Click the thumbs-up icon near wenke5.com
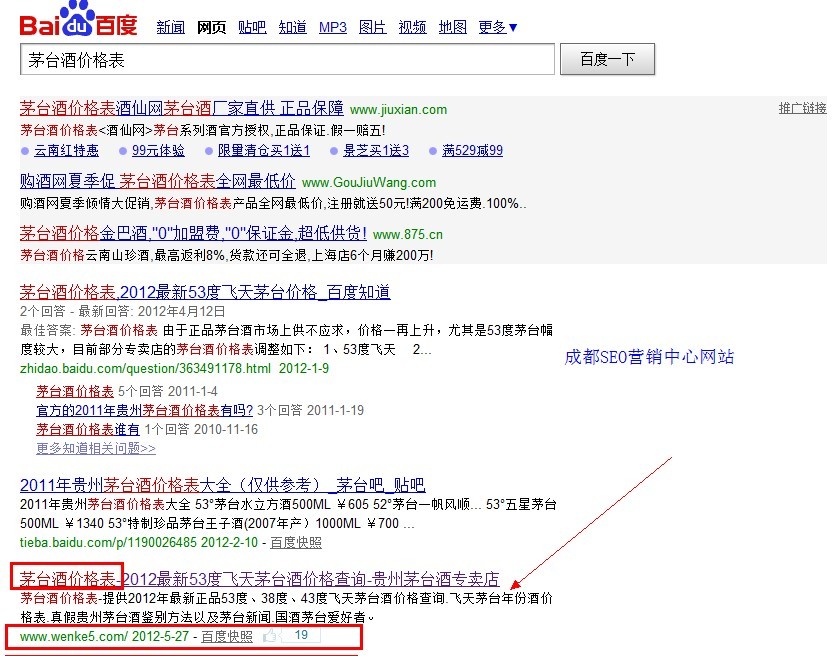The width and height of the screenshot is (840, 656). pos(270,636)
